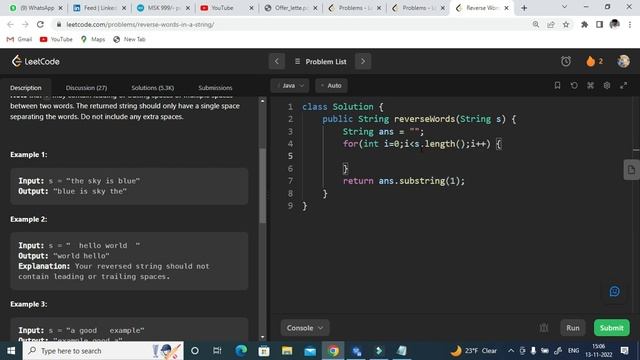Switch to the Offer_letter browser tab
Image resolution: width=640 pixels, height=360 pixels.
click(x=290, y=8)
